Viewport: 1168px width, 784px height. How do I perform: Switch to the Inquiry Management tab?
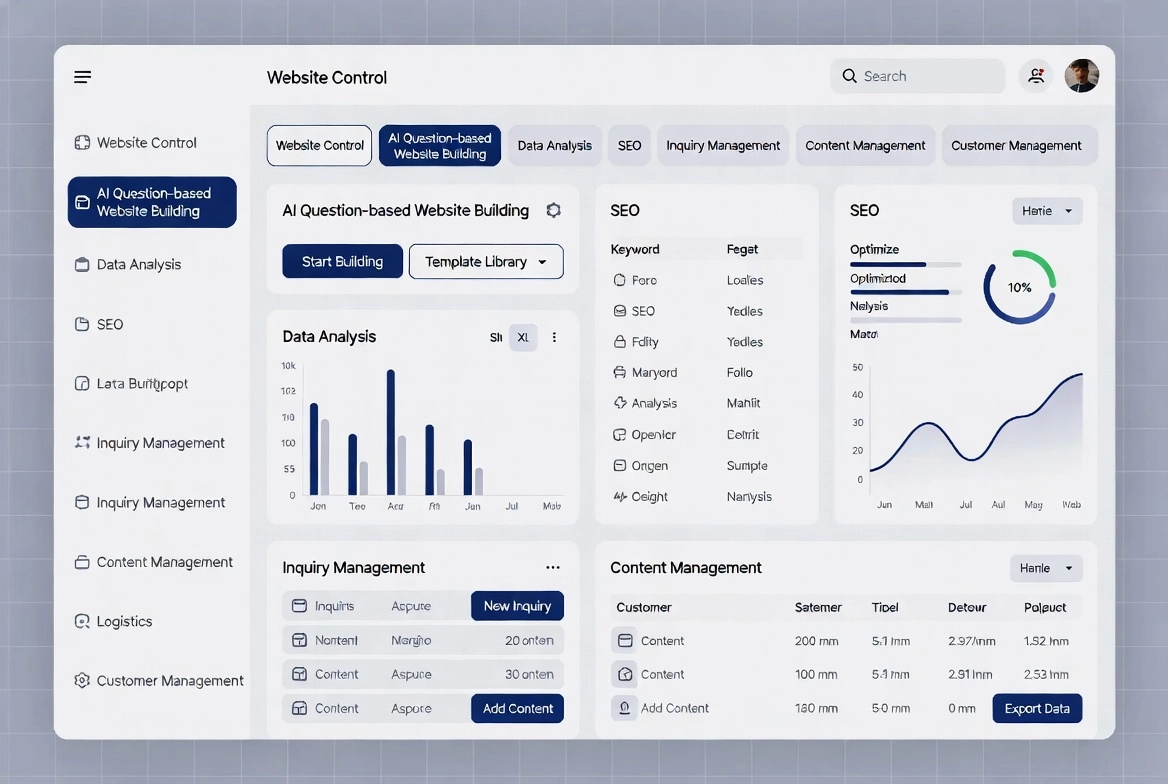723,146
